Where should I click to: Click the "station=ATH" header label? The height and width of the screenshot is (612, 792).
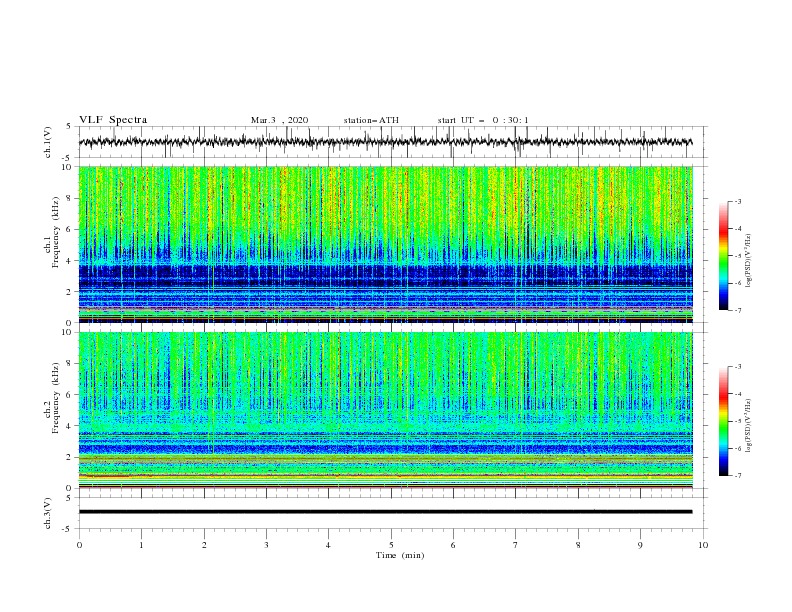[371, 120]
